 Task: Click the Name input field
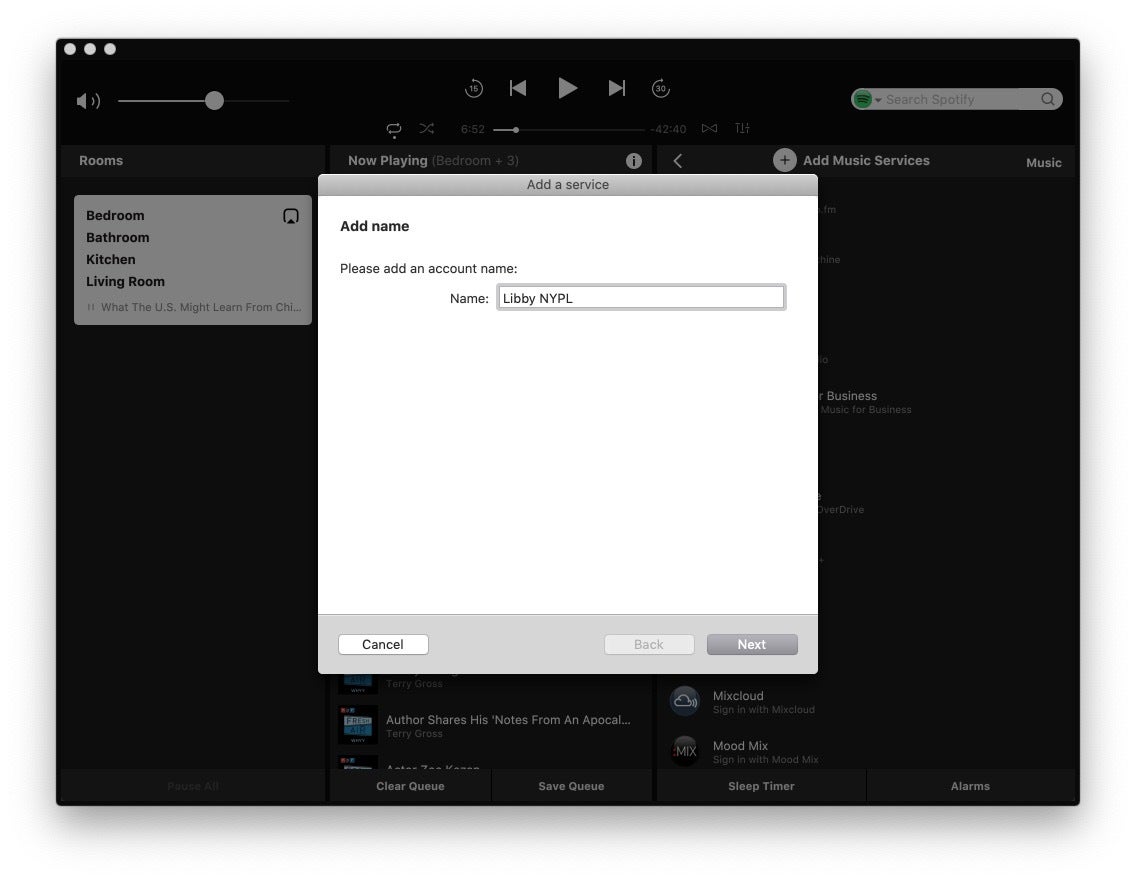[x=640, y=298]
